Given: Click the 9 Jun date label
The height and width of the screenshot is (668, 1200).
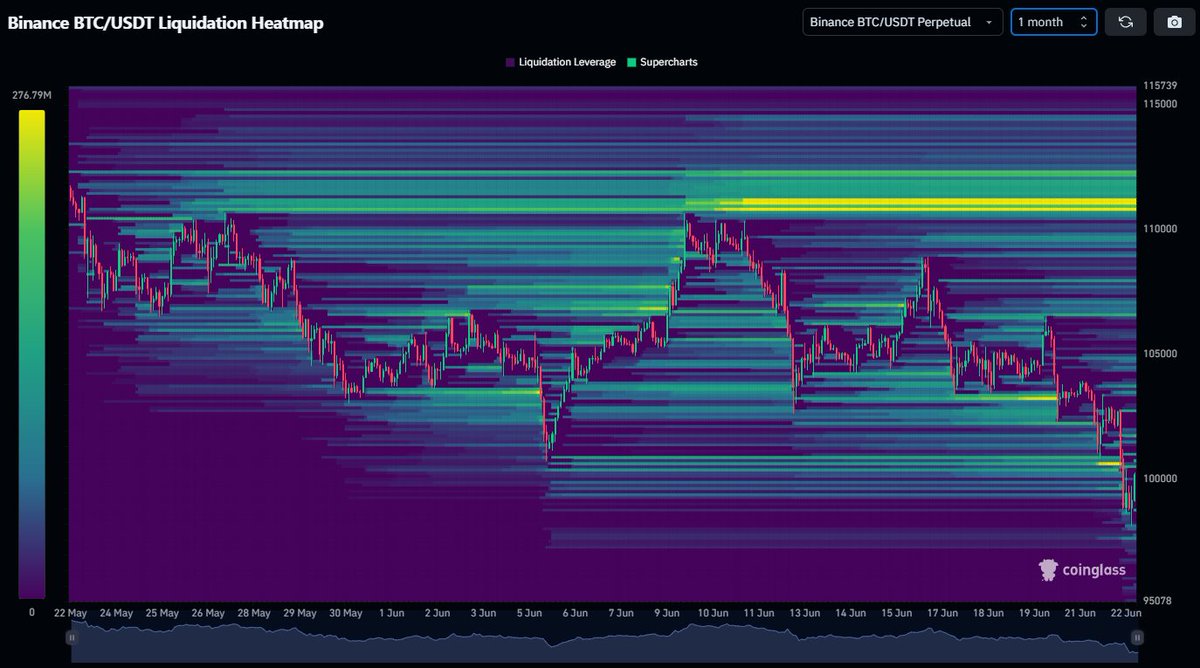Looking at the screenshot, I should 668,613.
